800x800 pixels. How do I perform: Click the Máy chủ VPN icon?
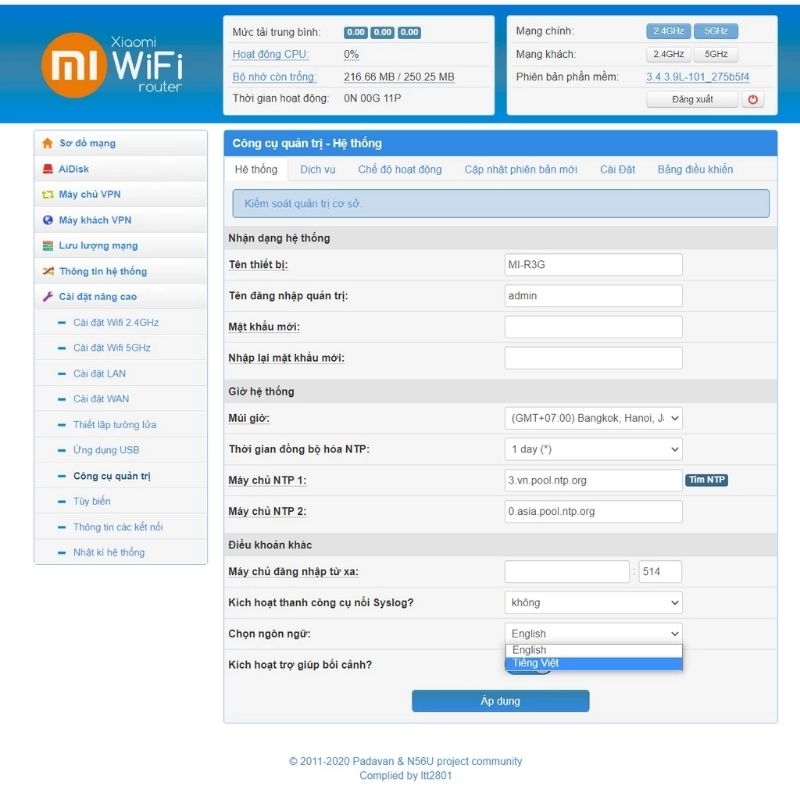coord(47,194)
